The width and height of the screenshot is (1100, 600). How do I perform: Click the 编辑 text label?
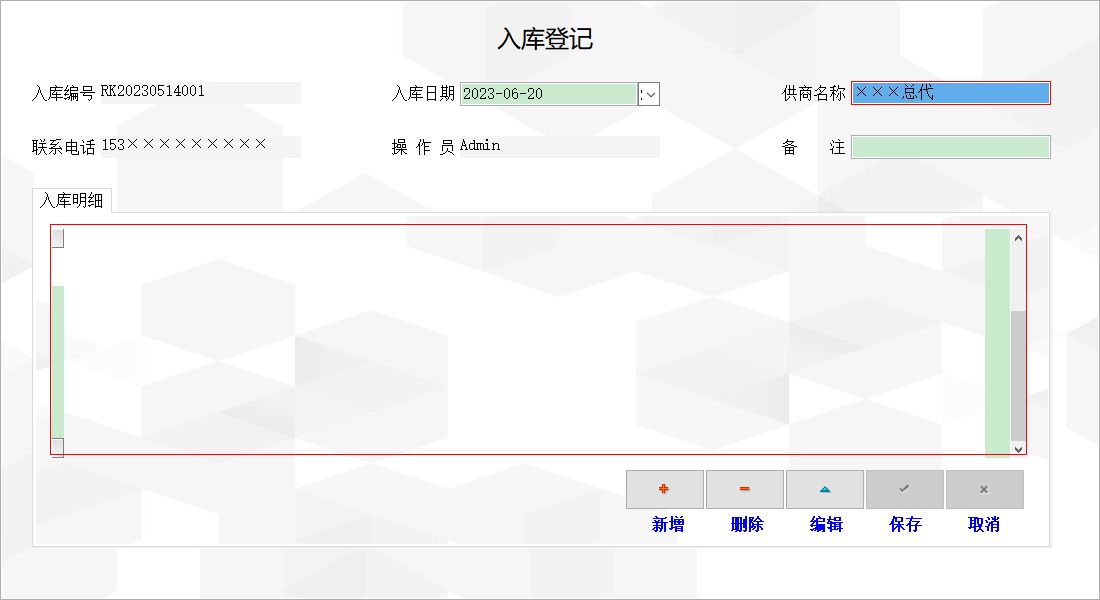click(826, 524)
